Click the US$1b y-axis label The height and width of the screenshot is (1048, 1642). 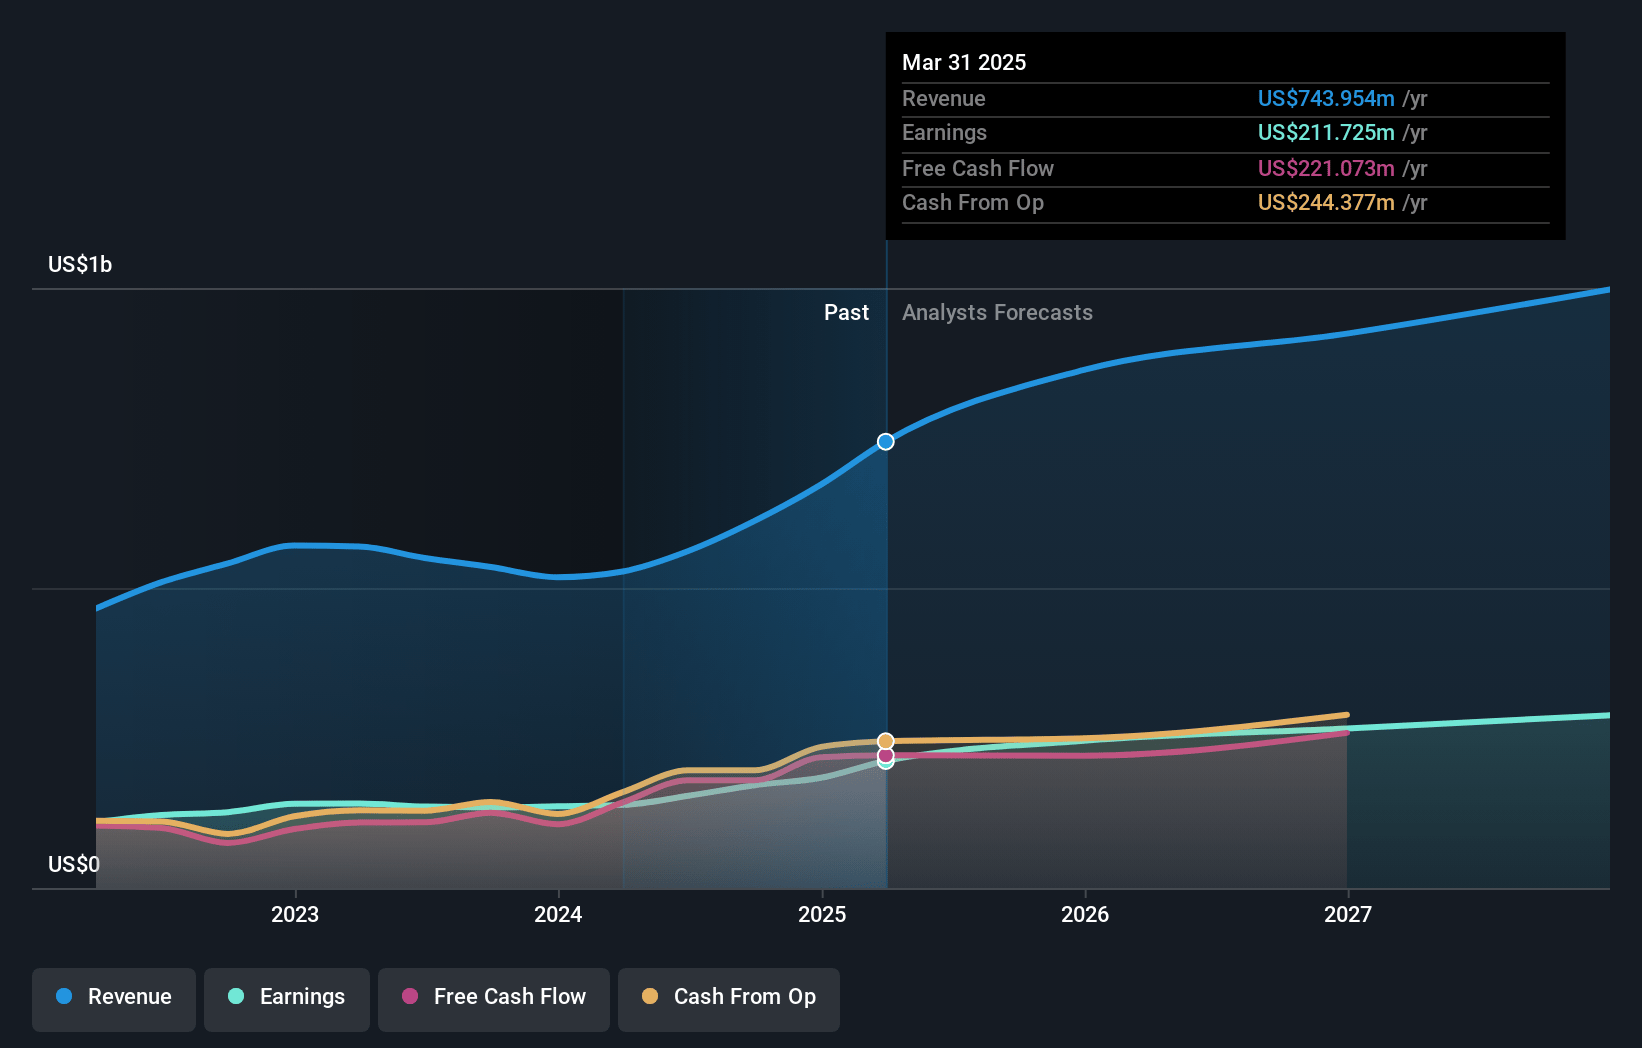point(80,265)
